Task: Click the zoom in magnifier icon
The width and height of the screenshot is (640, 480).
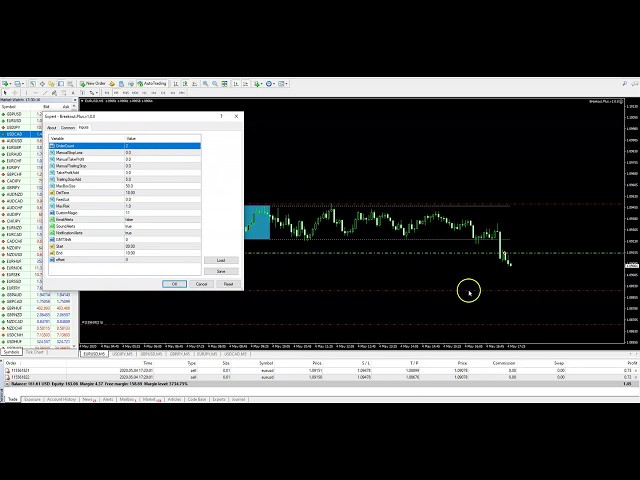Action: pyautogui.click(x=206, y=83)
